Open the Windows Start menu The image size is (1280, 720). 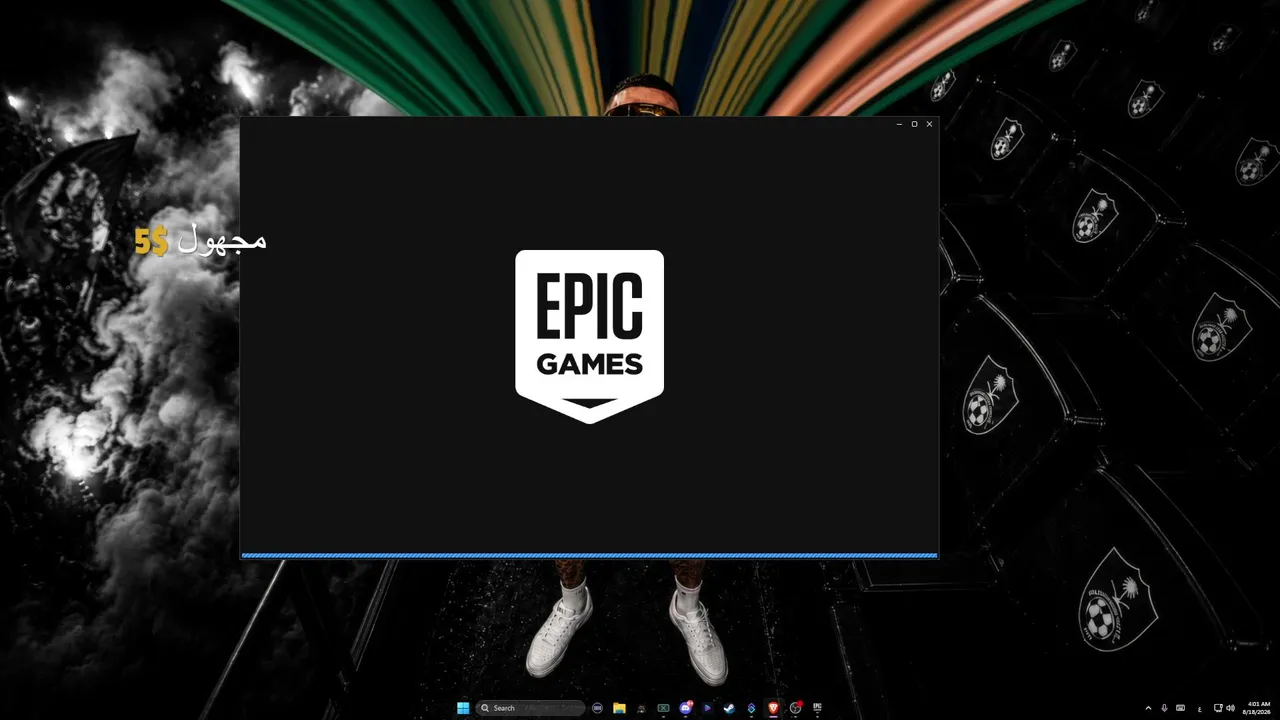click(463, 708)
